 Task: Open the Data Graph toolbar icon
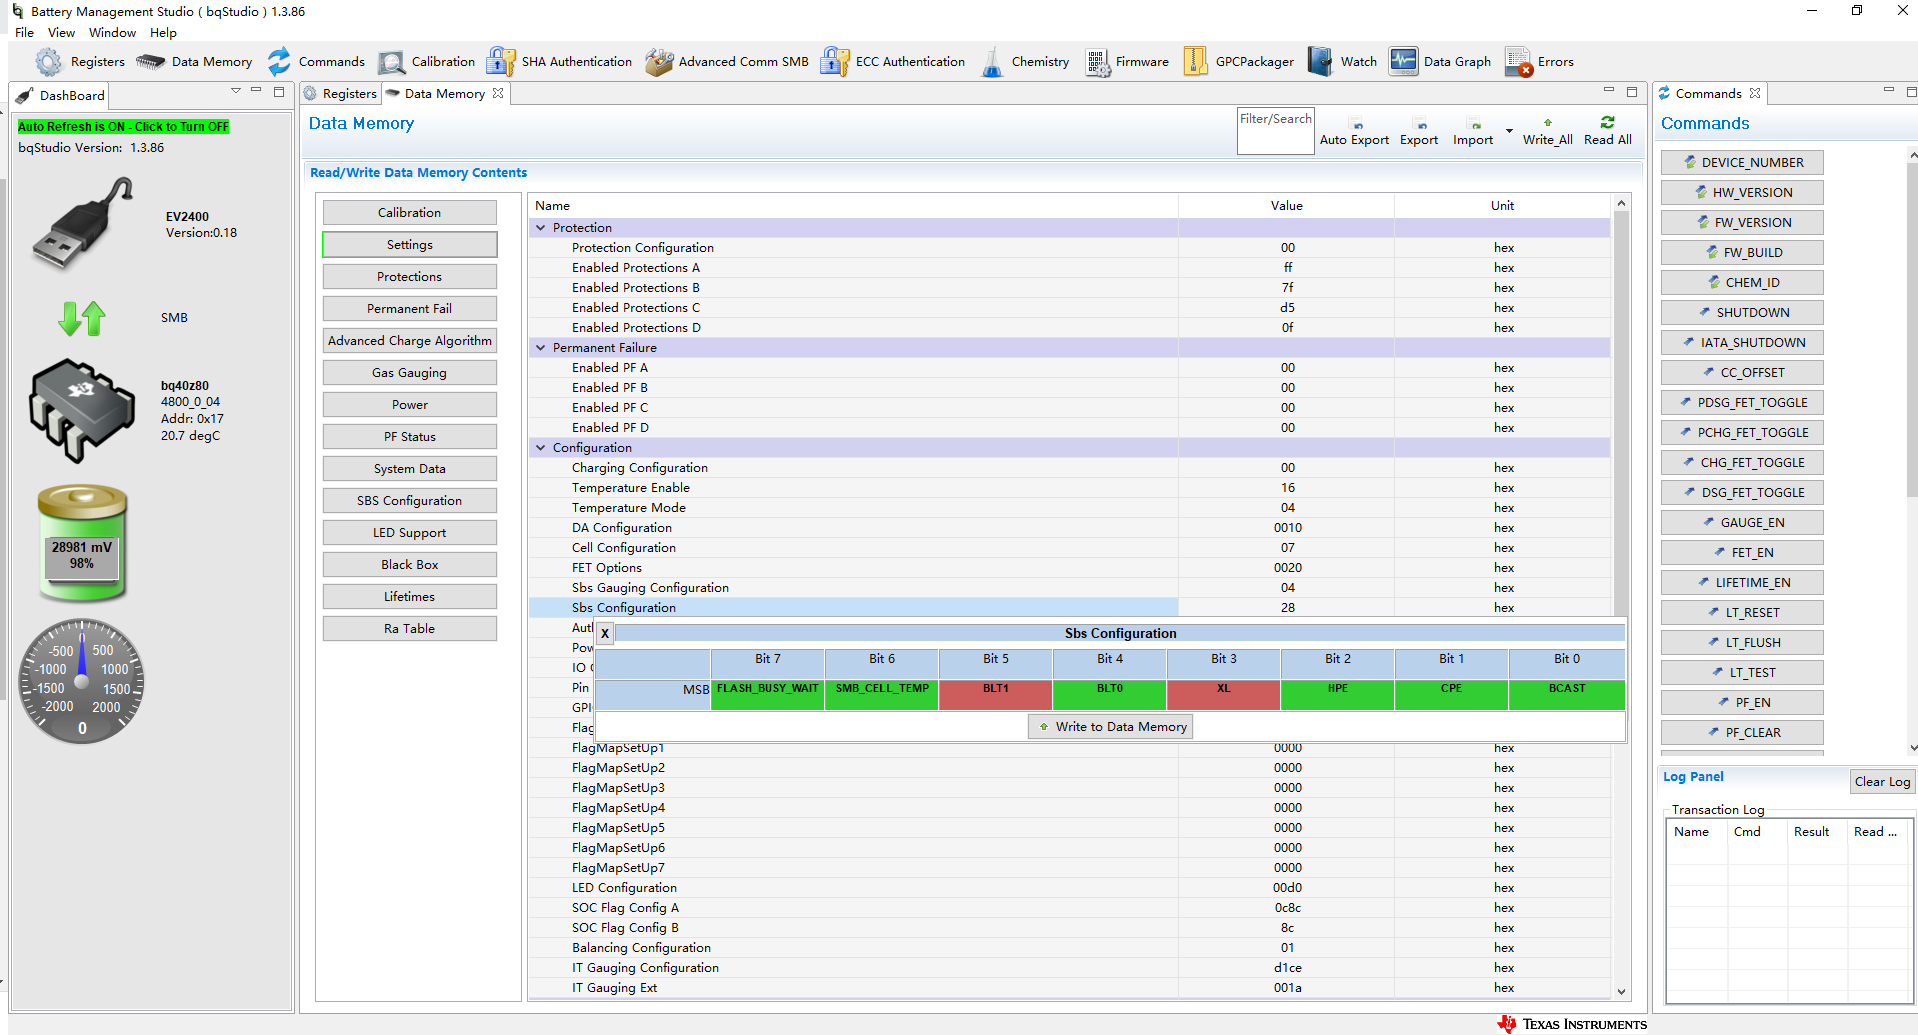[x=1403, y=62]
